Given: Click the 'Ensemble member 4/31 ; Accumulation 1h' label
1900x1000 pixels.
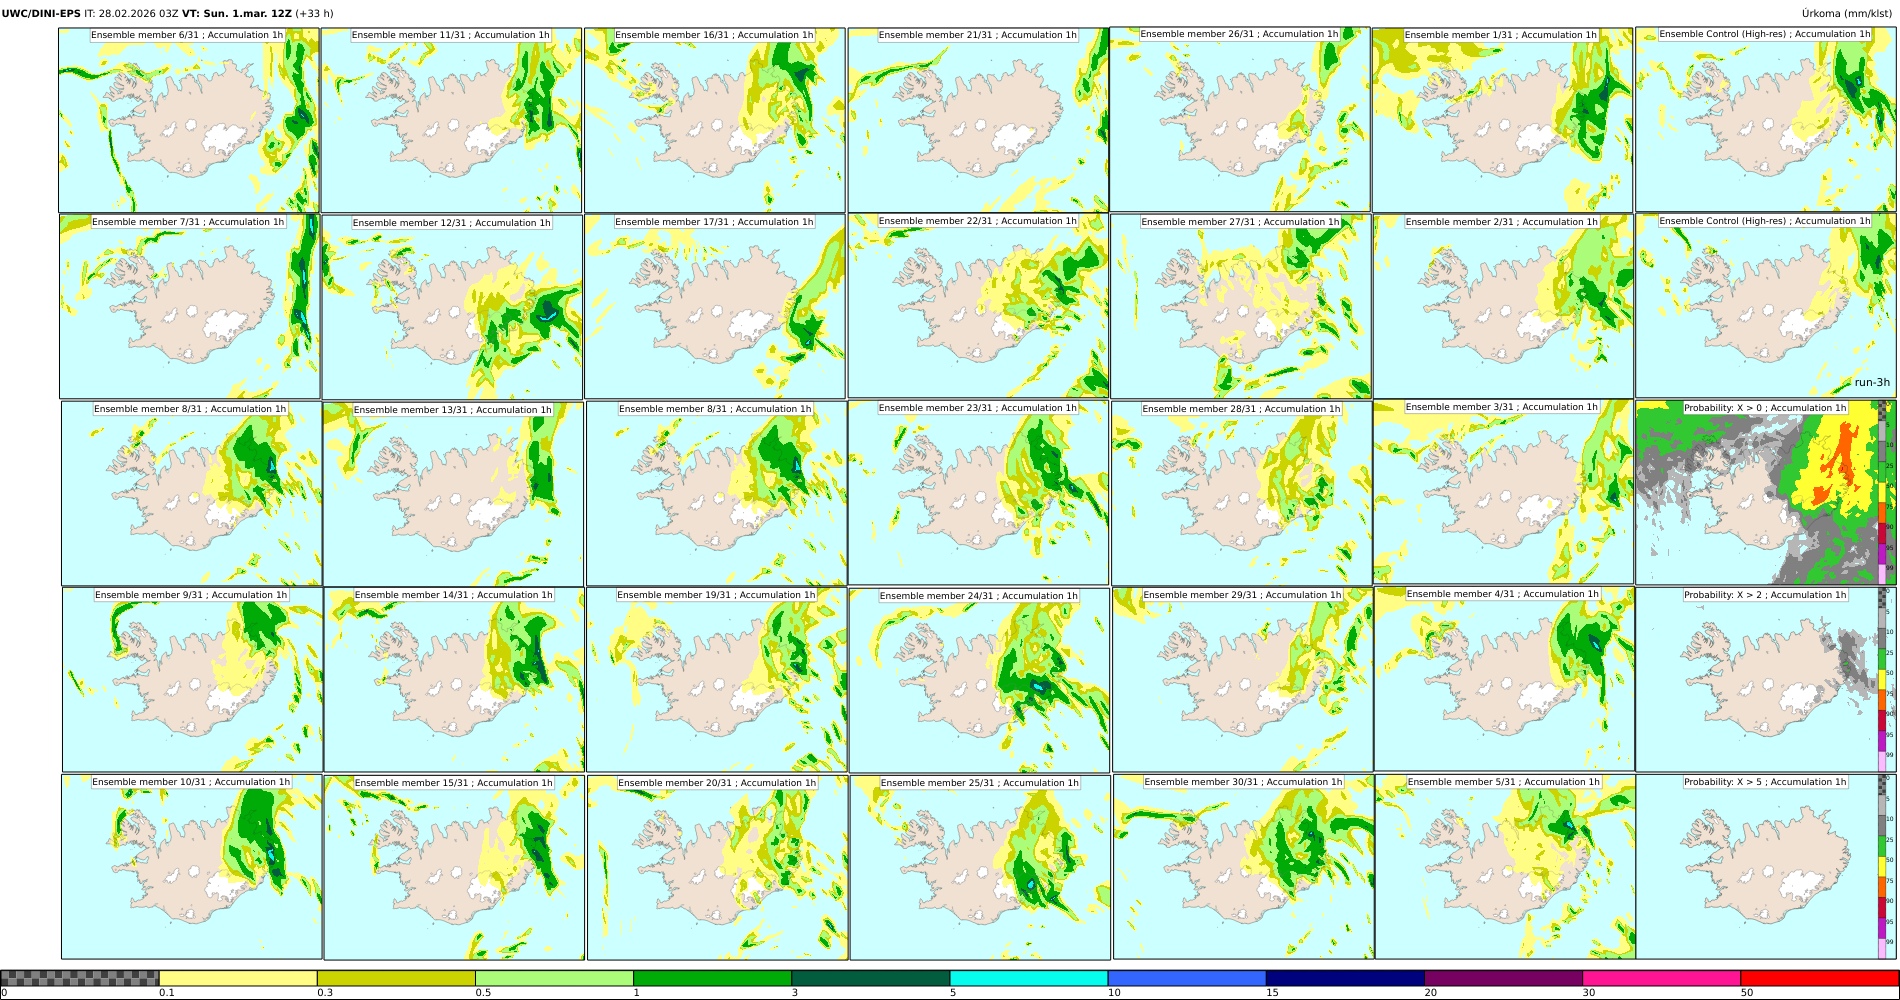Looking at the screenshot, I should pos(1503,594).
